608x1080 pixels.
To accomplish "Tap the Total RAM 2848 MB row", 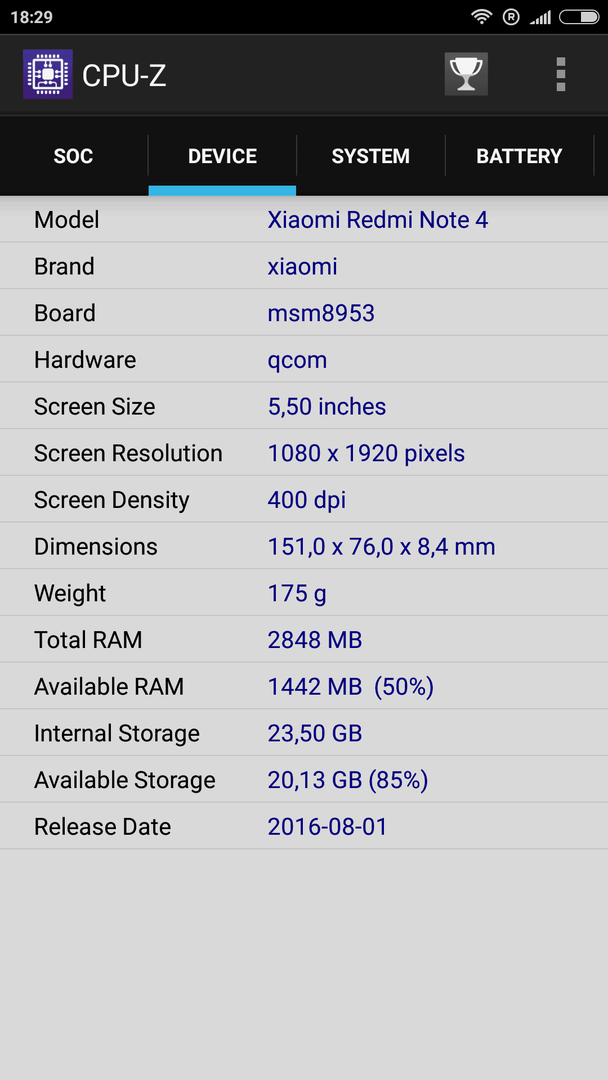I will click(304, 639).
